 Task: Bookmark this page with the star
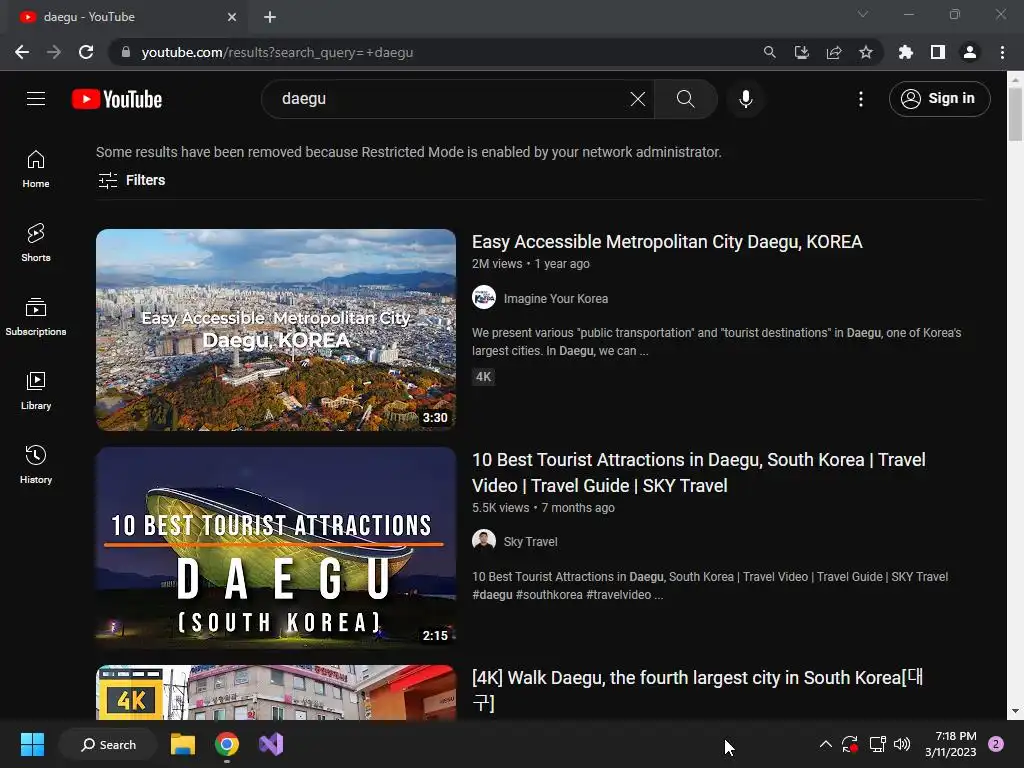click(x=865, y=52)
